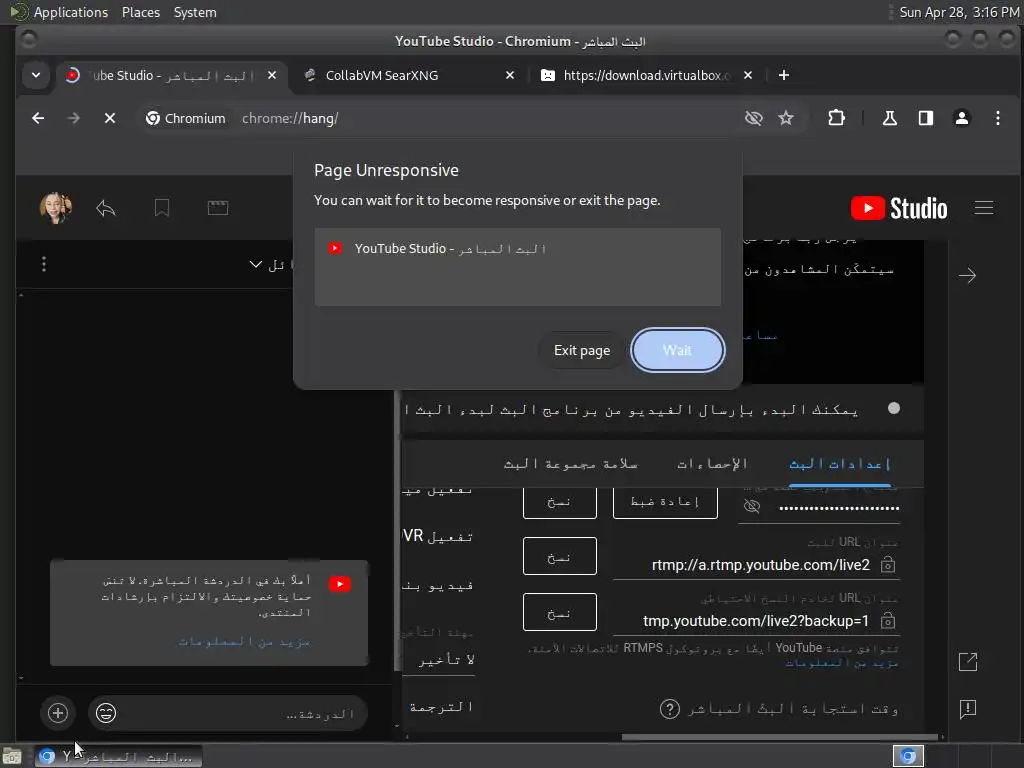This screenshot has width=1024, height=768.
Task: Open the Applications menu
Action: 70,12
